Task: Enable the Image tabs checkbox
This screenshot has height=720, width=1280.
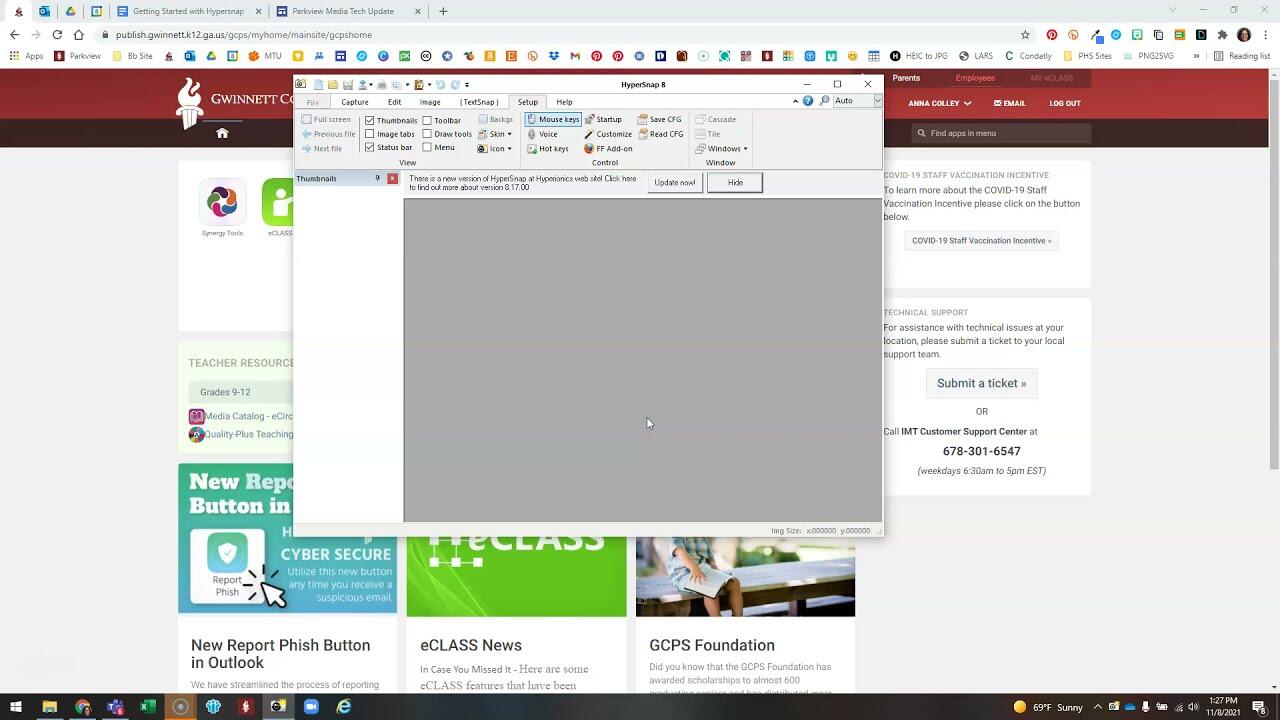Action: 370,134
